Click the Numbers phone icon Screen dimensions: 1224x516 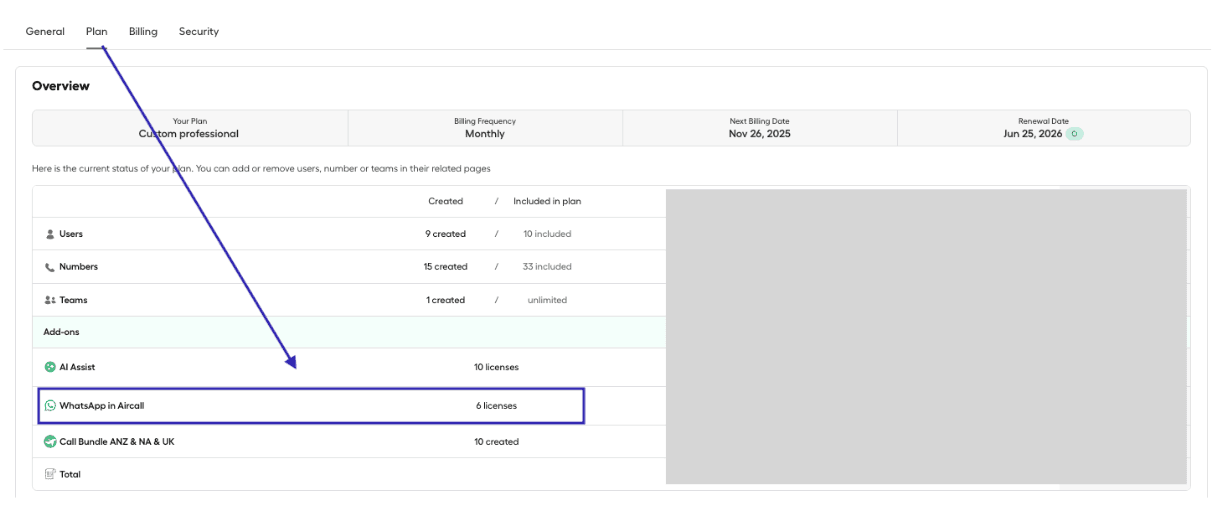tap(50, 267)
